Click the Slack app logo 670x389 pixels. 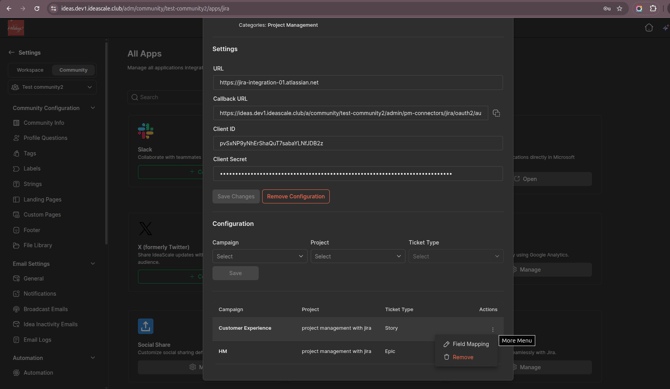[x=145, y=131]
